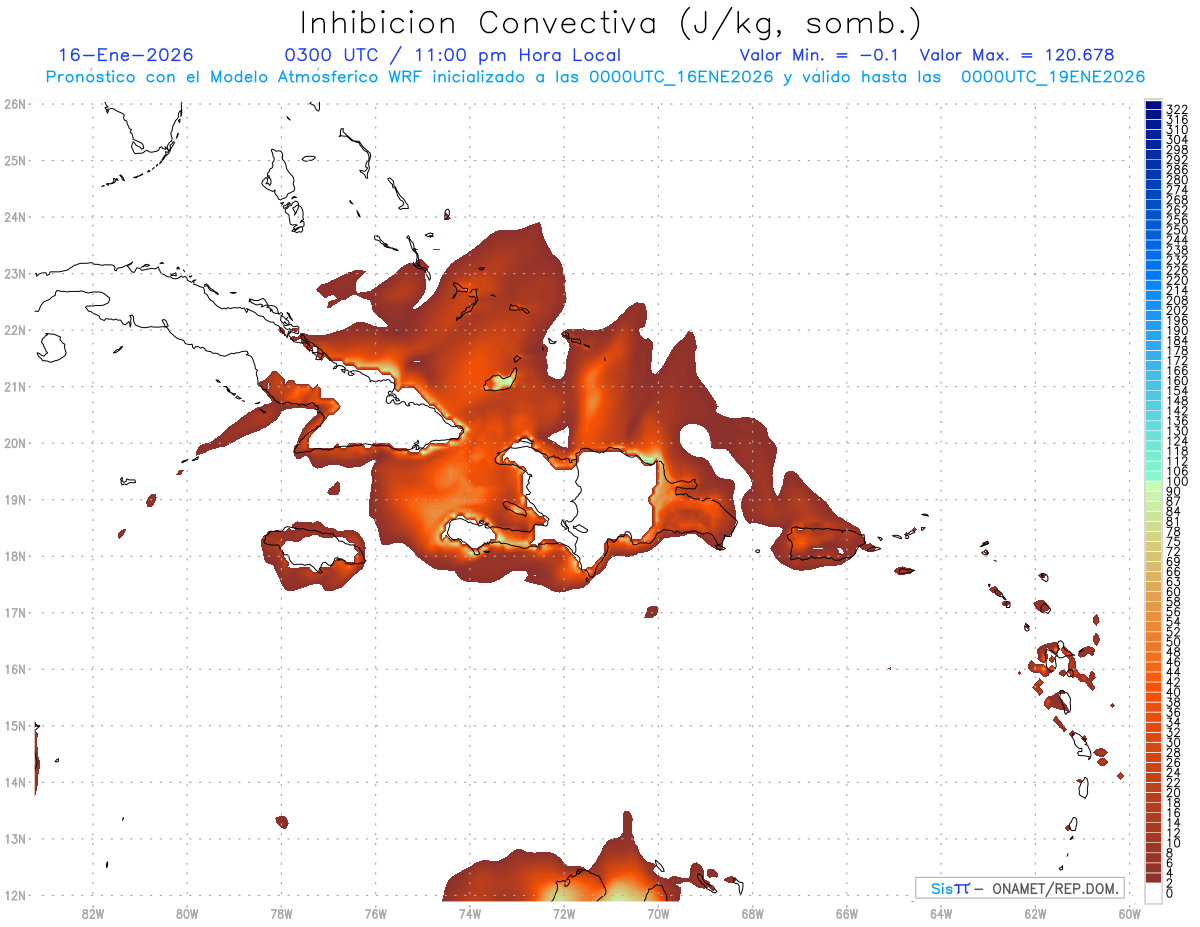Click the '18N' latitude label

click(x=14, y=556)
